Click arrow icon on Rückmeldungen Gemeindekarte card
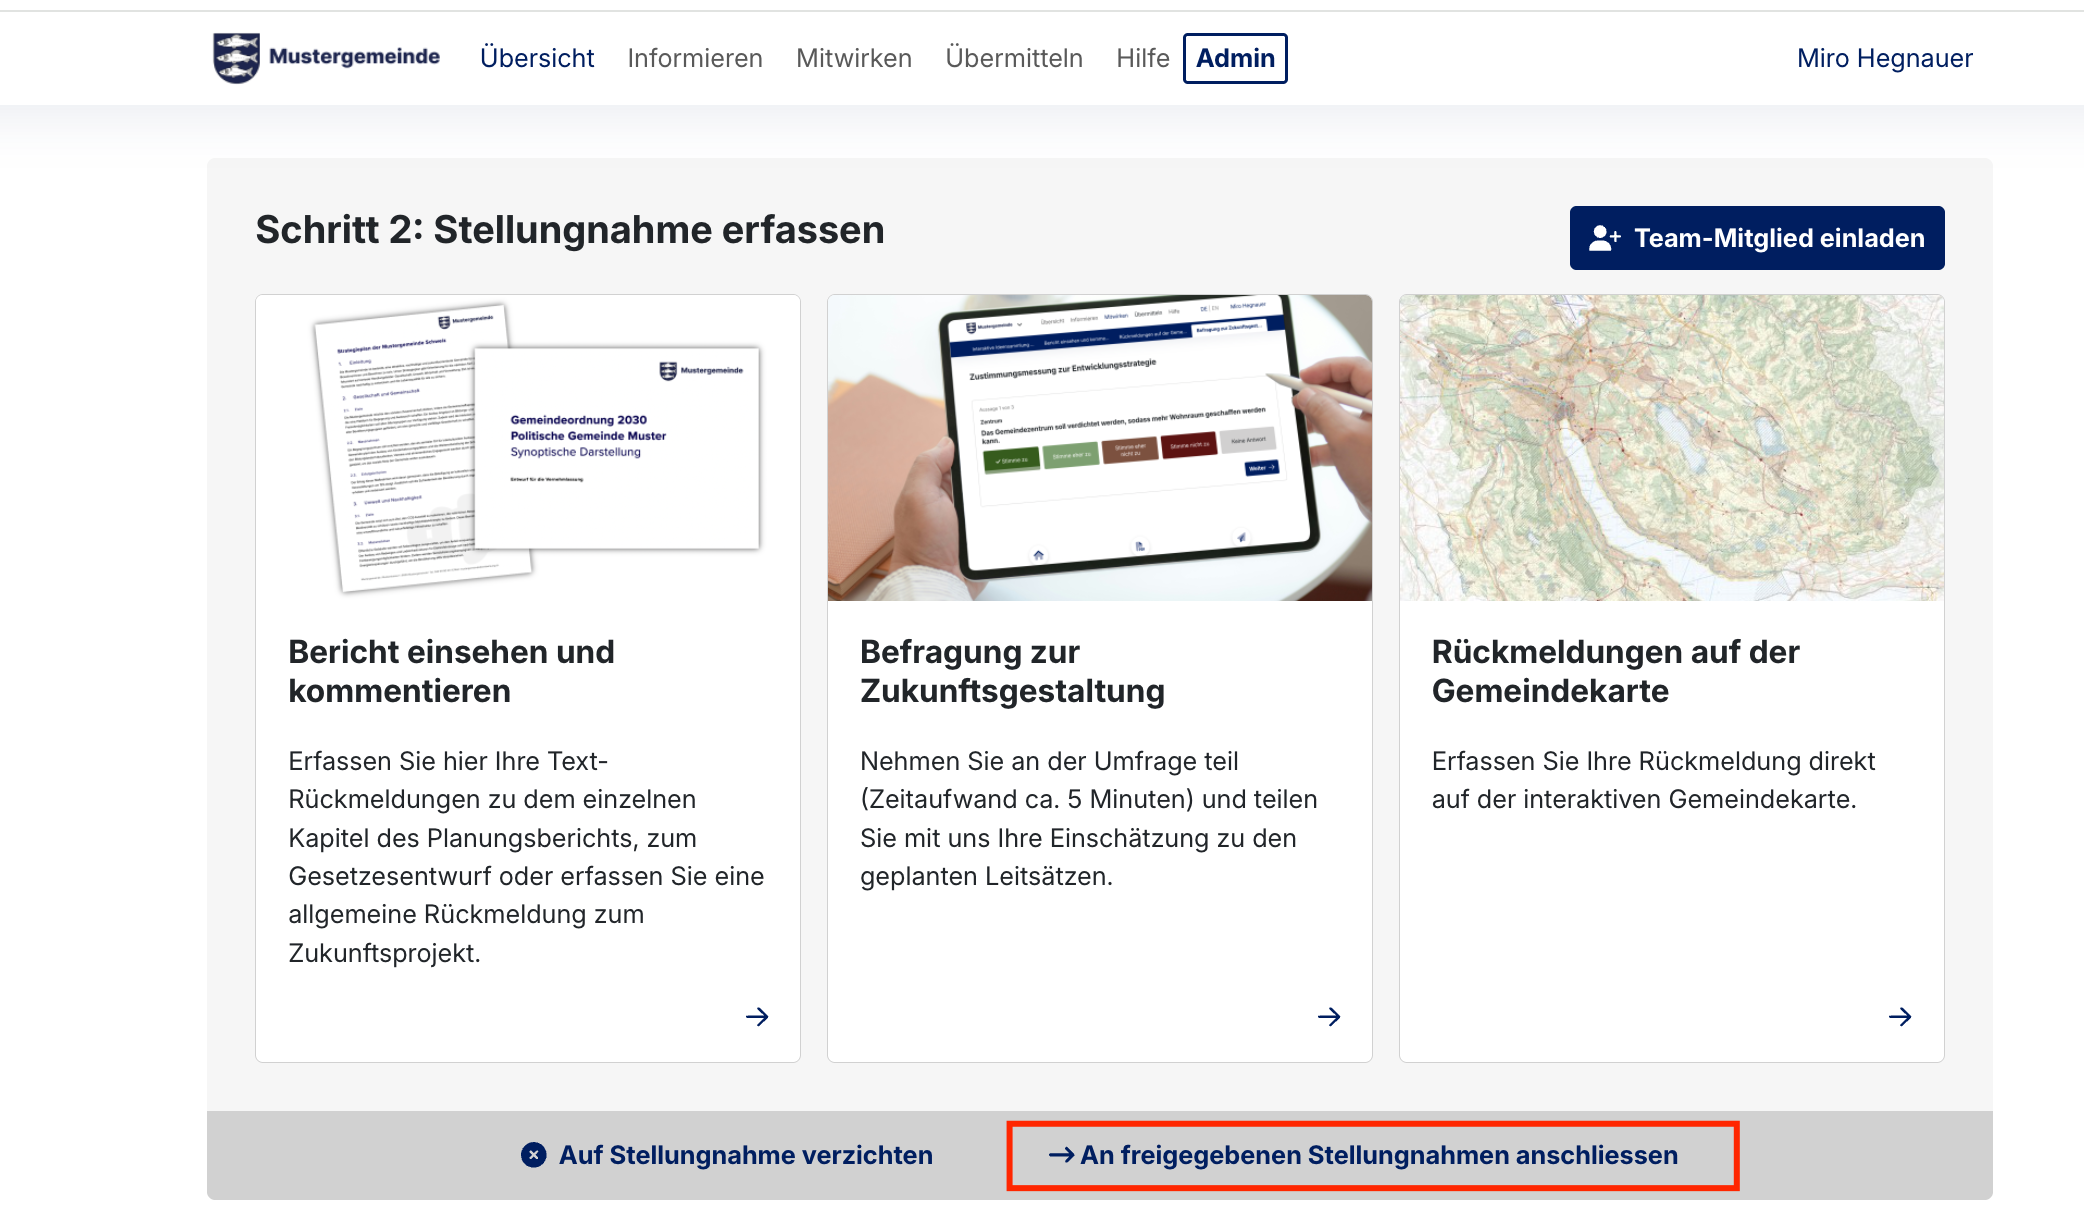 (x=1900, y=1017)
